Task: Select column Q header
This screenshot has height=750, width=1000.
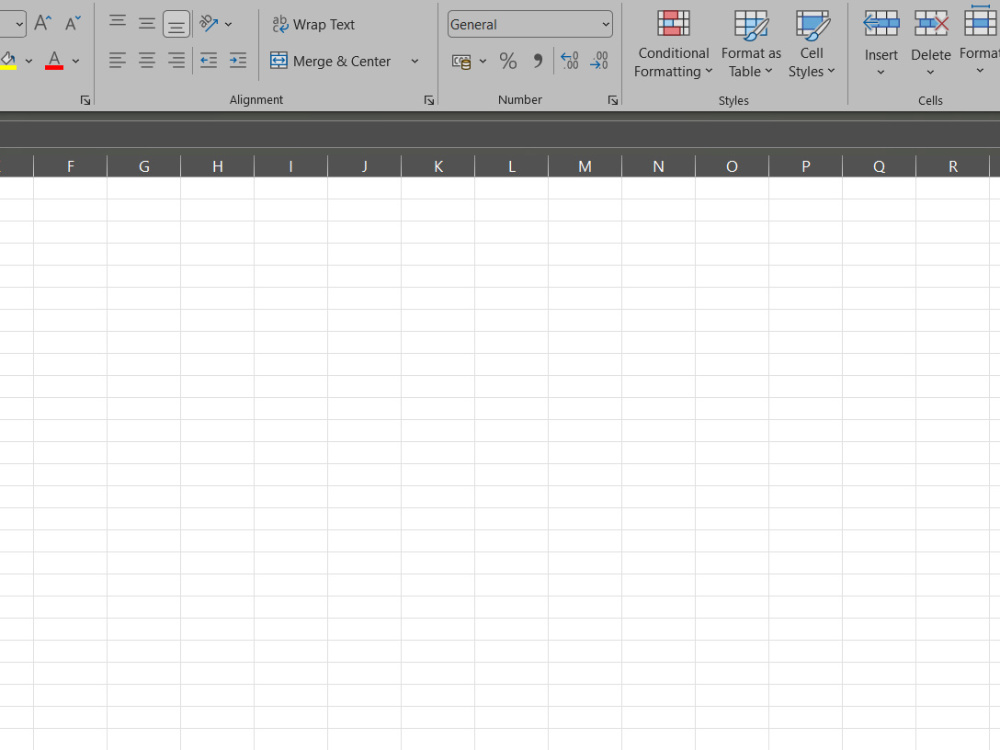Action: click(879, 166)
